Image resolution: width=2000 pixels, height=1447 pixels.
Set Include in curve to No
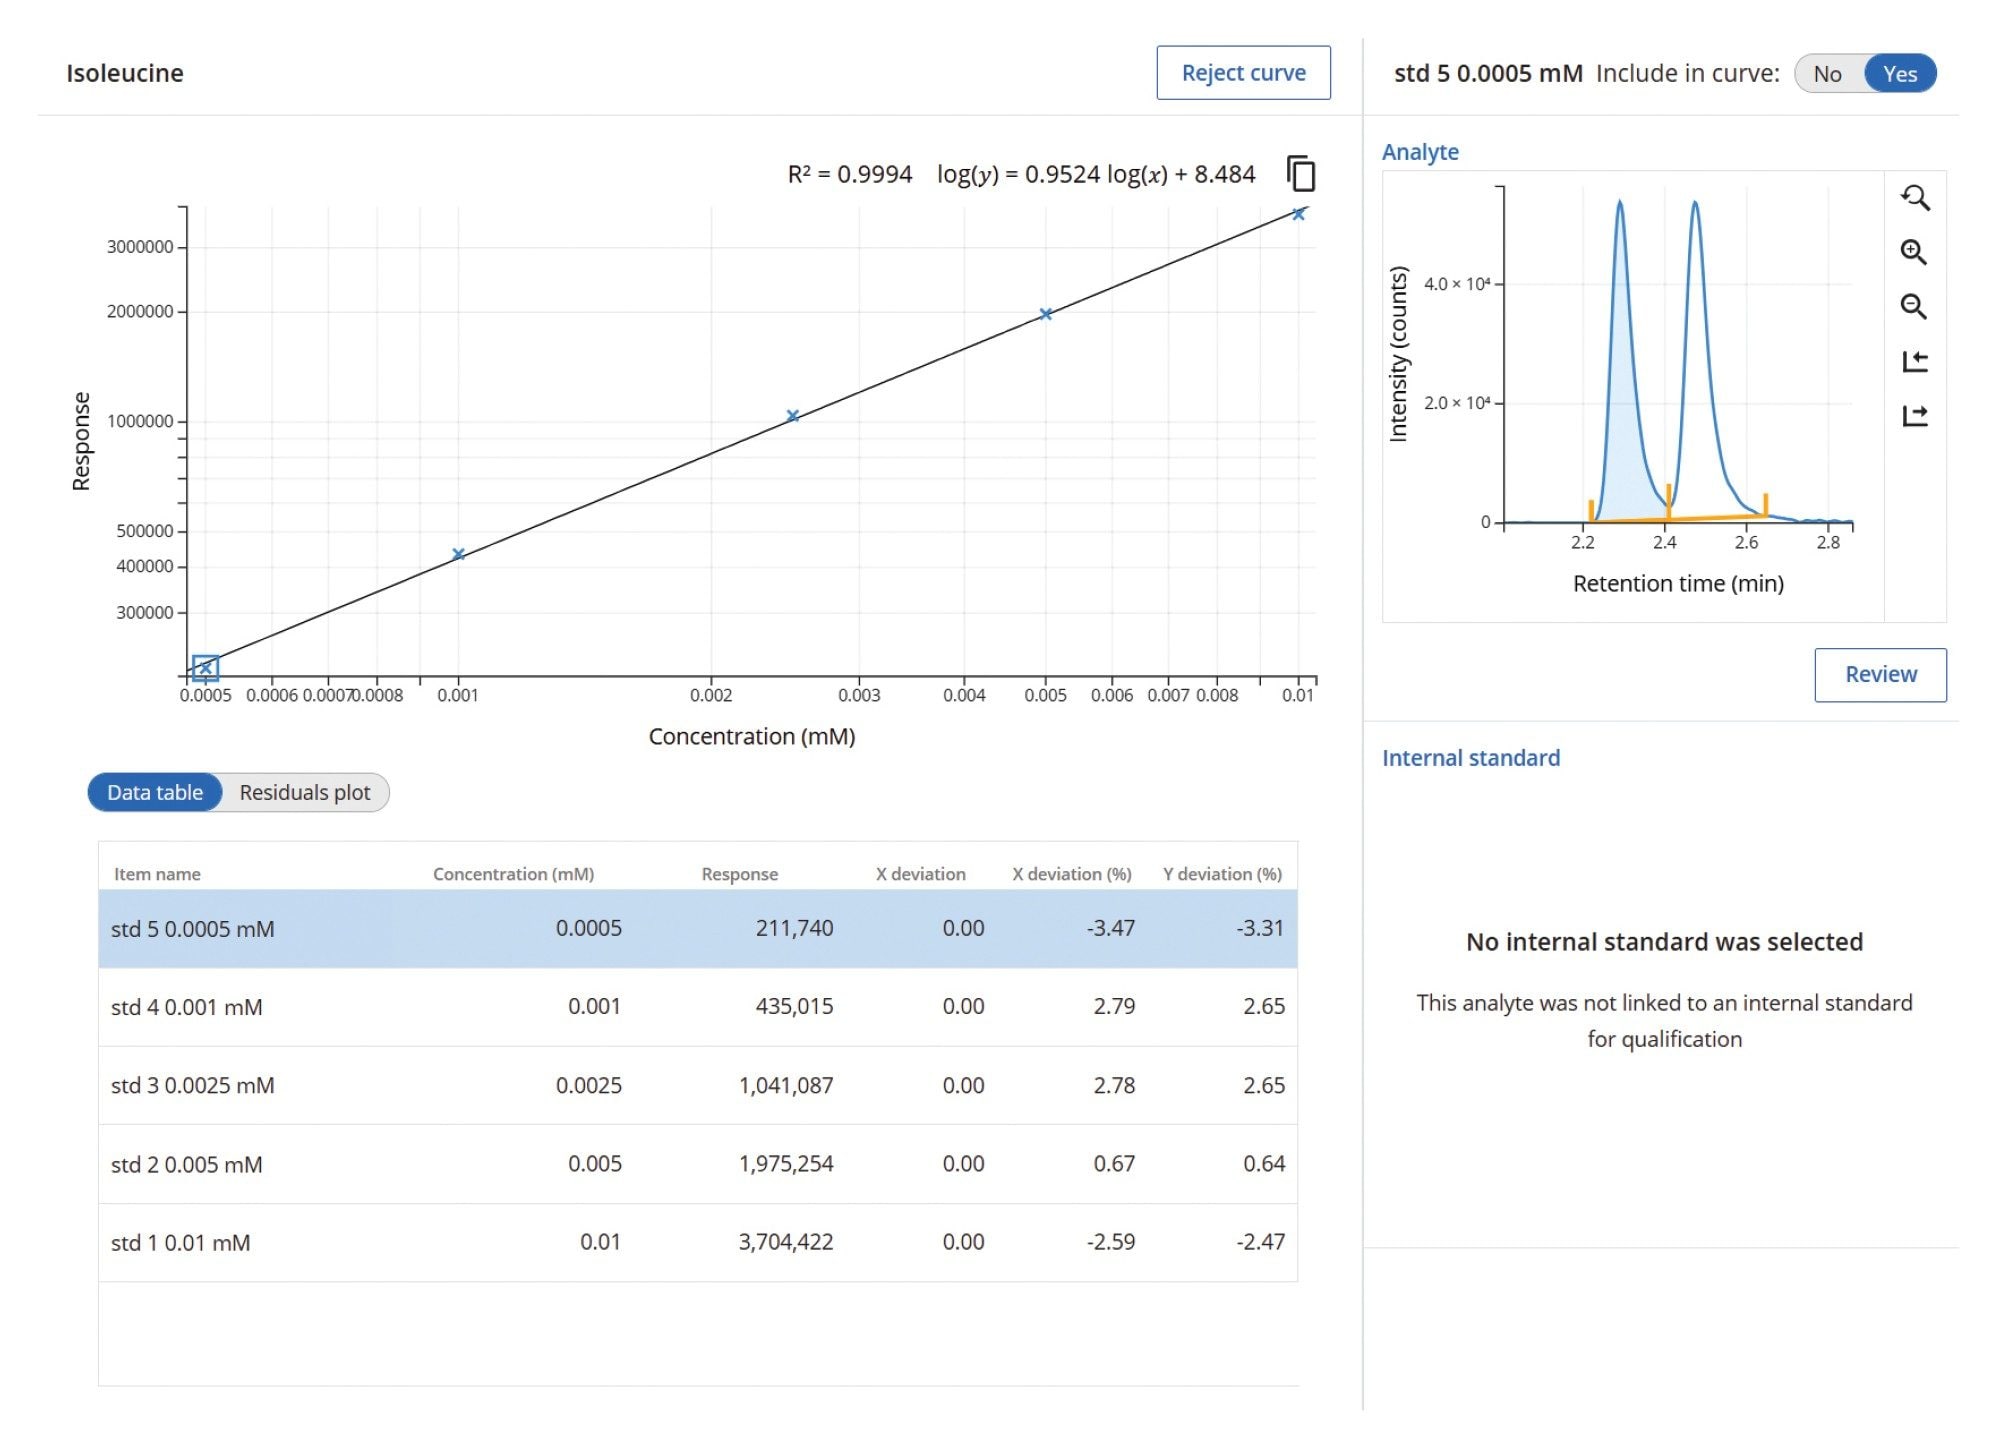(1827, 74)
